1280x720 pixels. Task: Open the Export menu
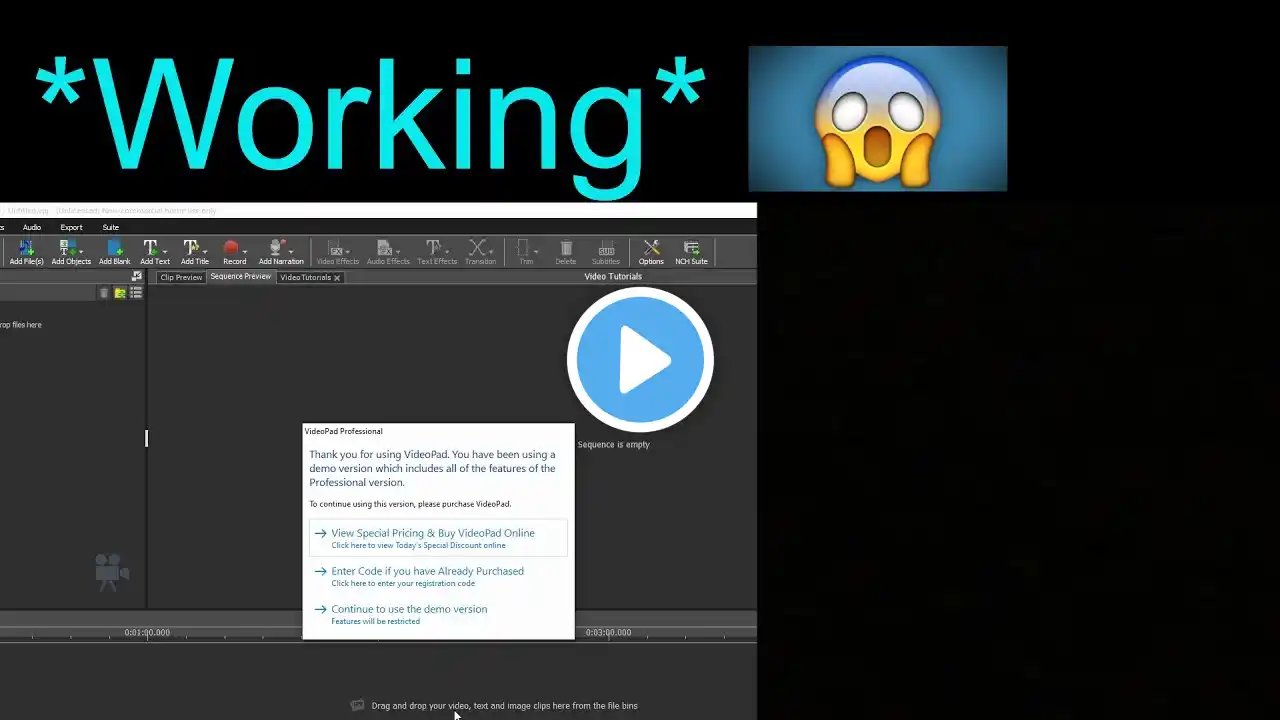tap(71, 227)
